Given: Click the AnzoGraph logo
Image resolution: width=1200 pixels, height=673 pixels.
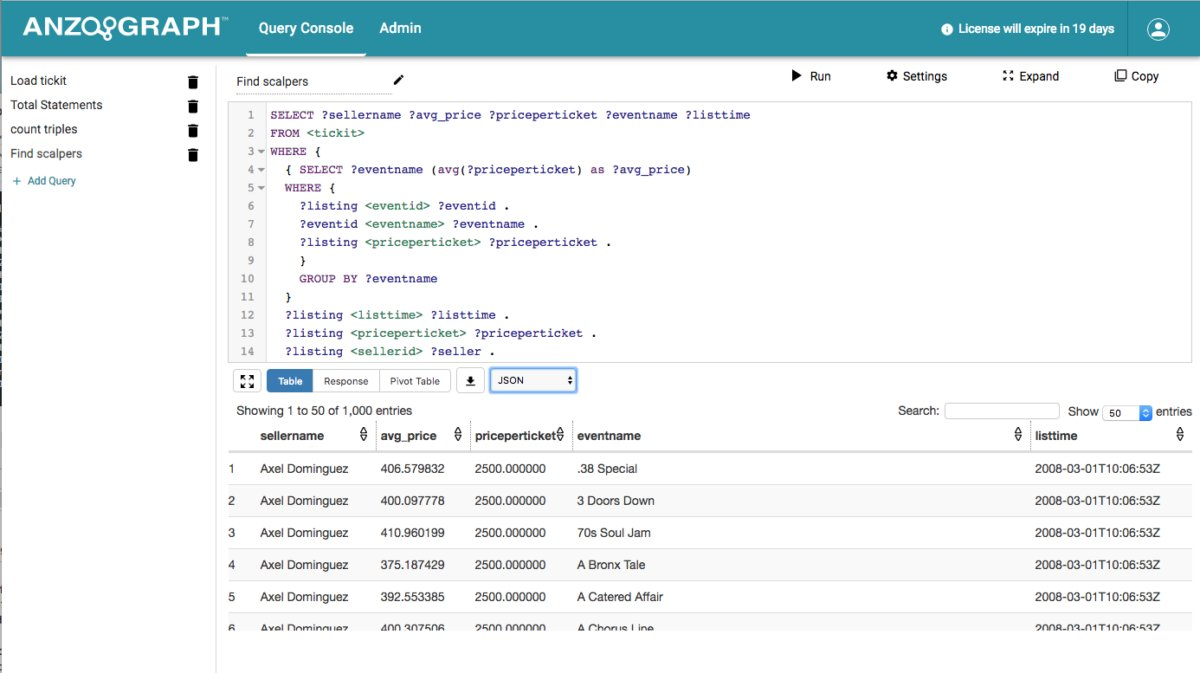Looking at the screenshot, I should coord(124,28).
